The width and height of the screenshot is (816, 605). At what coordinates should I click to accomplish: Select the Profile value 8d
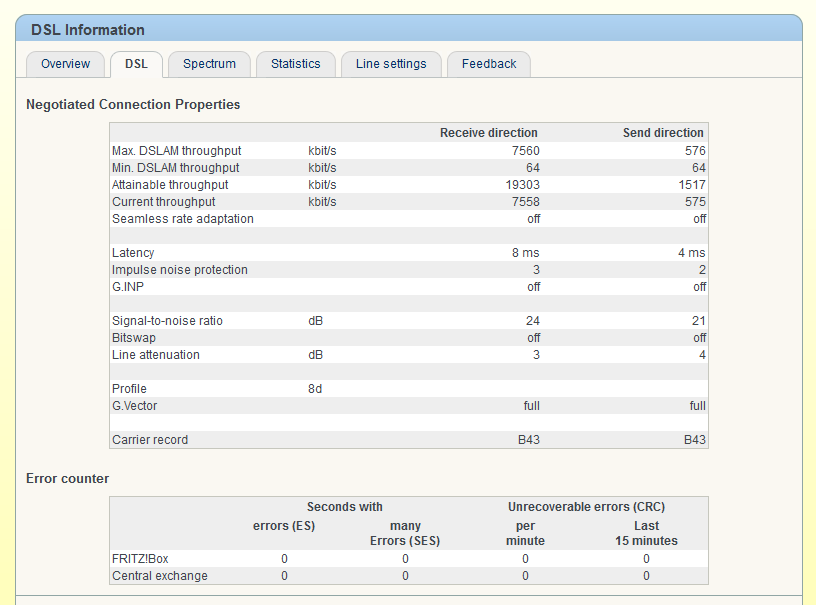click(315, 389)
